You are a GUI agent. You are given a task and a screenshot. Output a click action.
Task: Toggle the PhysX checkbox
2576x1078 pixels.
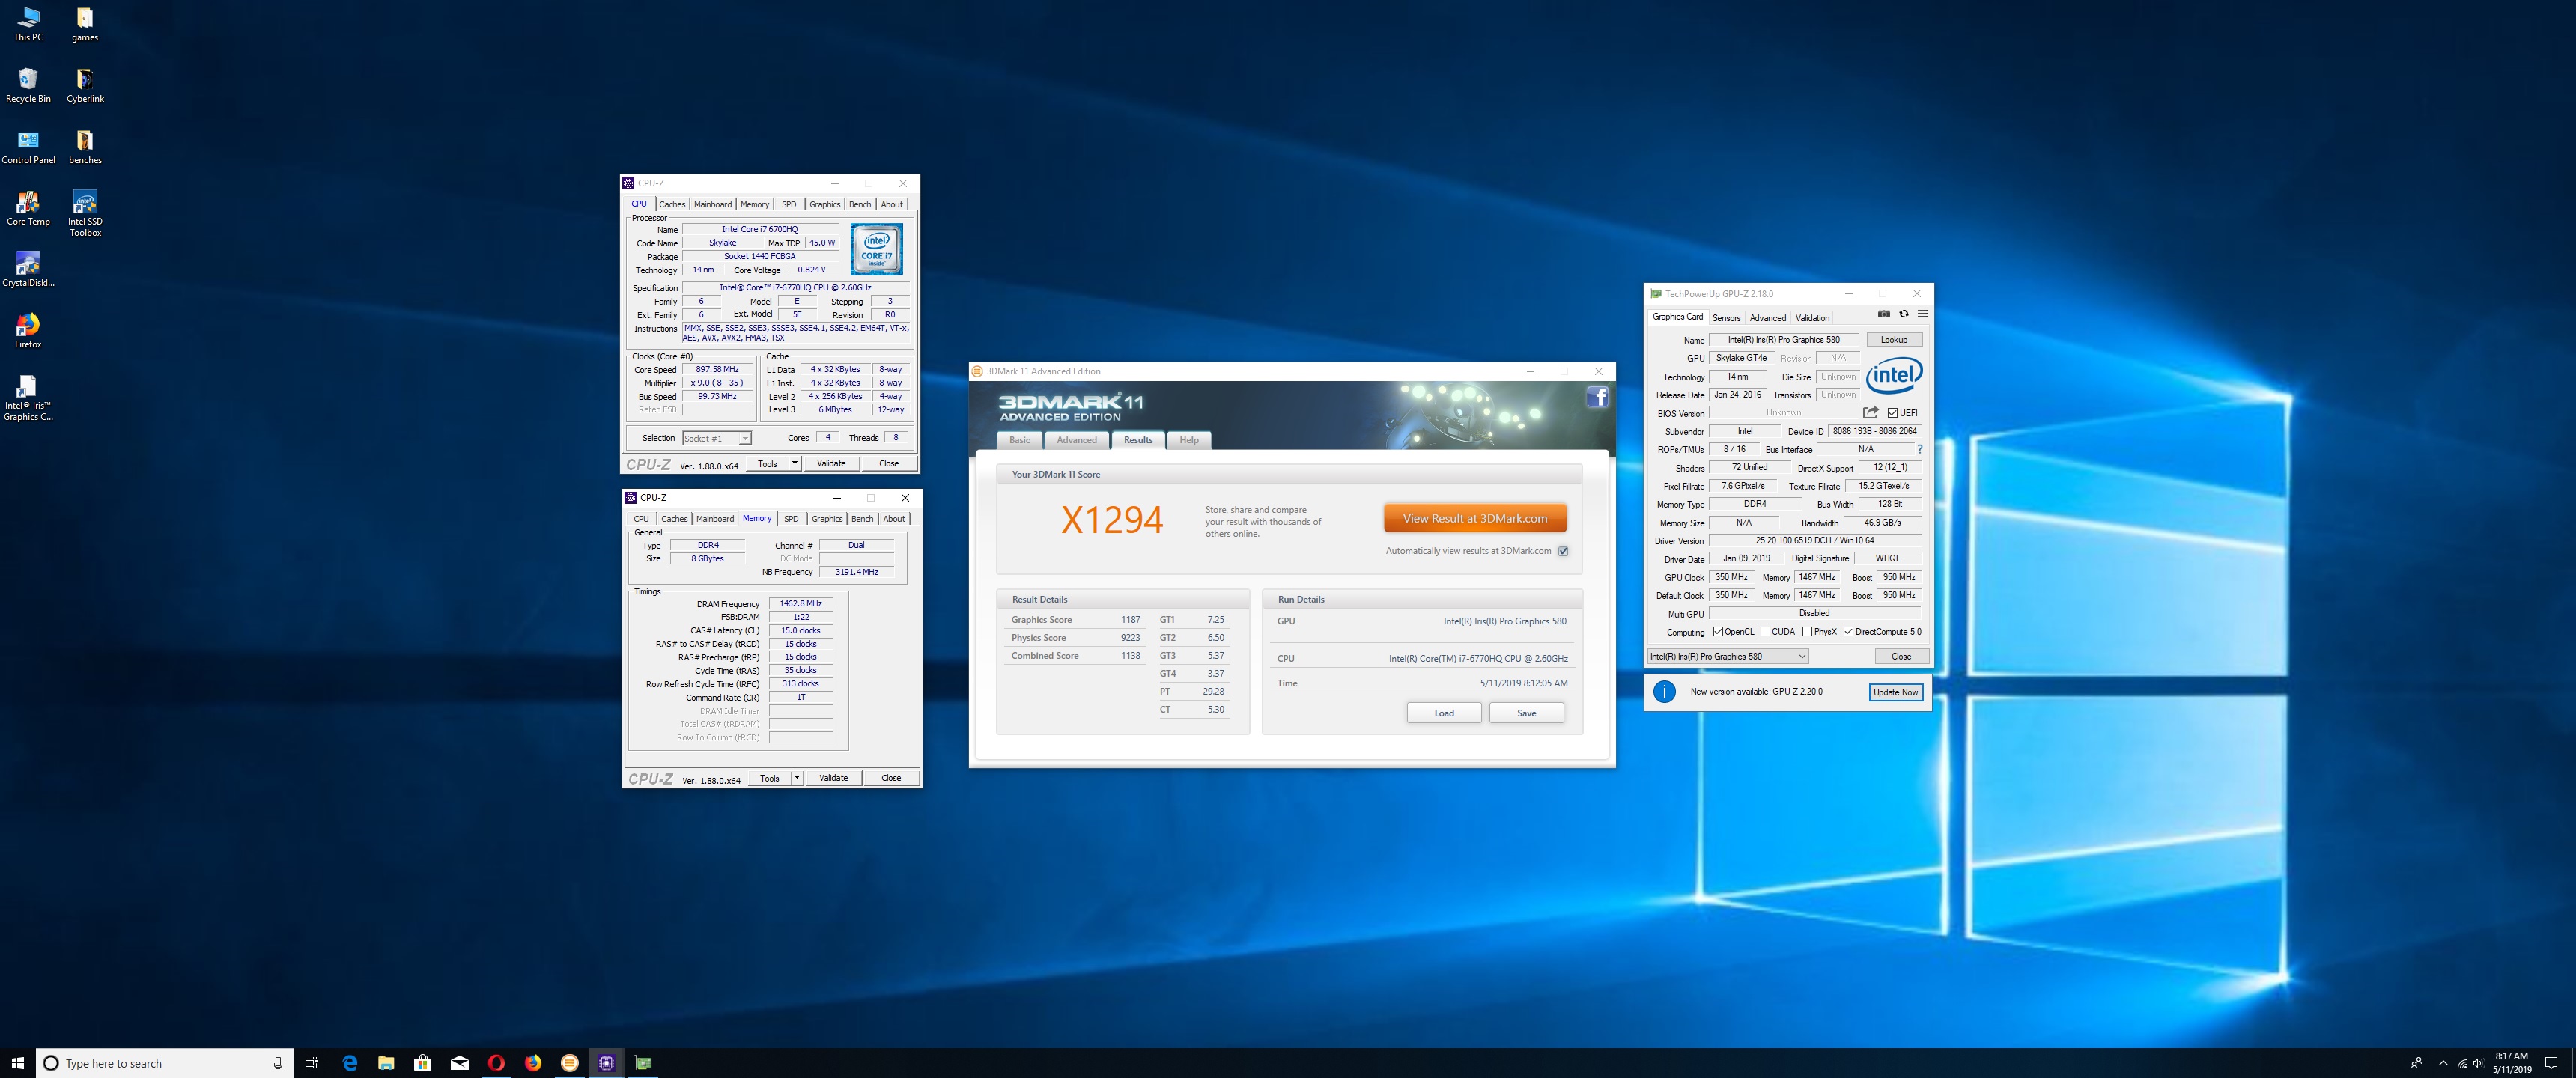[1807, 632]
